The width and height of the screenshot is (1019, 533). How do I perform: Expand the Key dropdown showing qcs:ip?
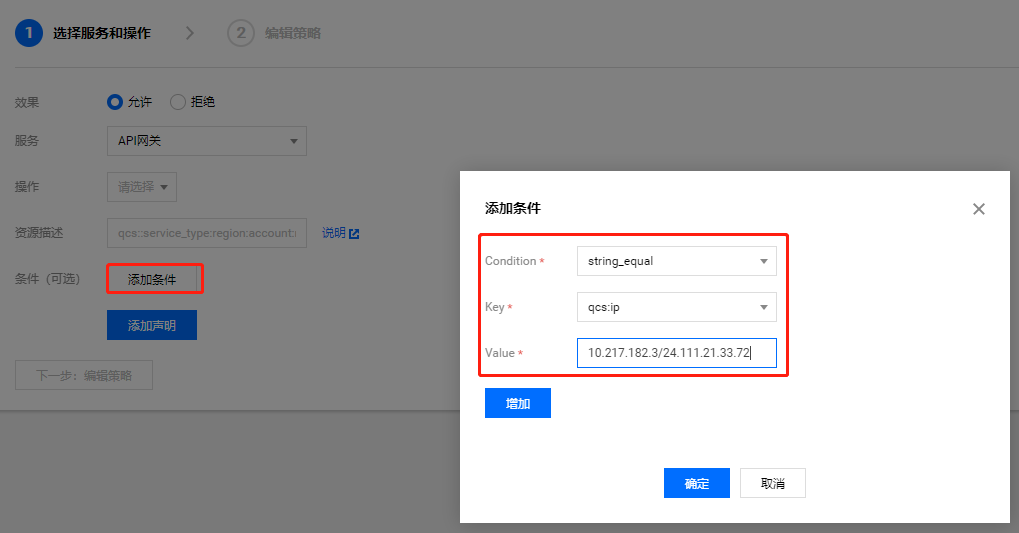(676, 307)
